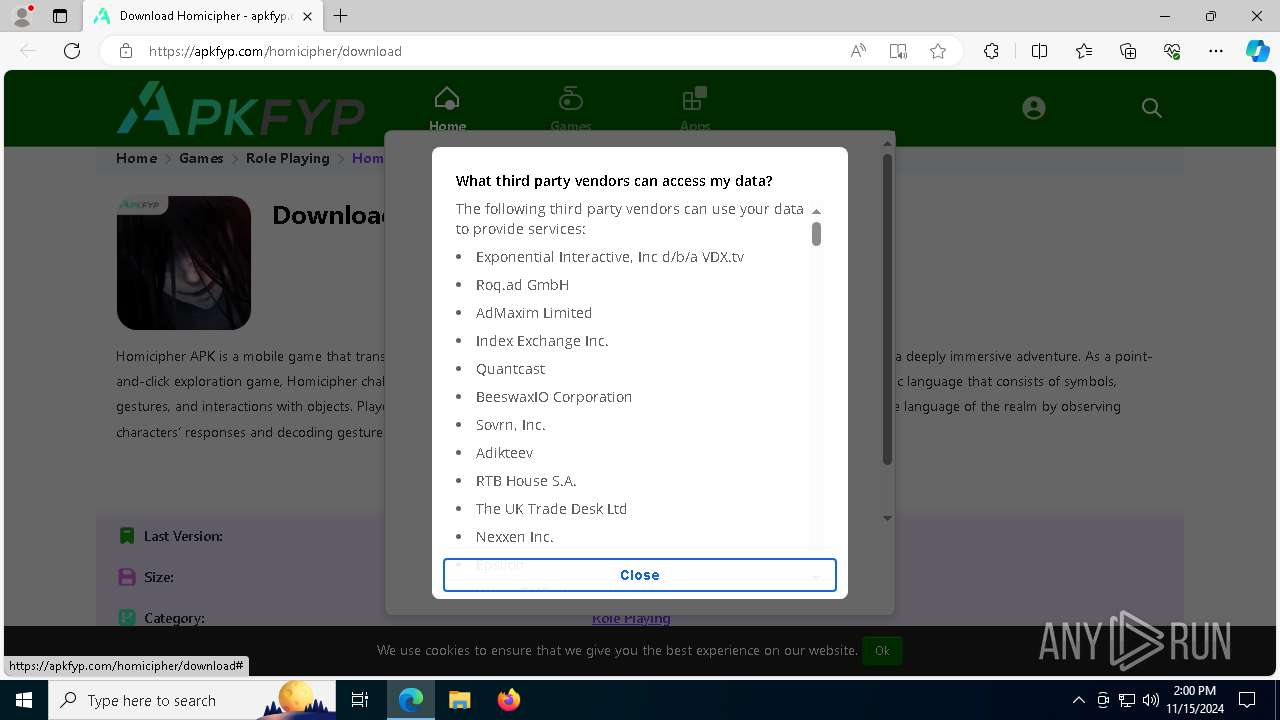Click the Homicipher game thumbnail
Screen dimensions: 1280x720
click(x=184, y=263)
